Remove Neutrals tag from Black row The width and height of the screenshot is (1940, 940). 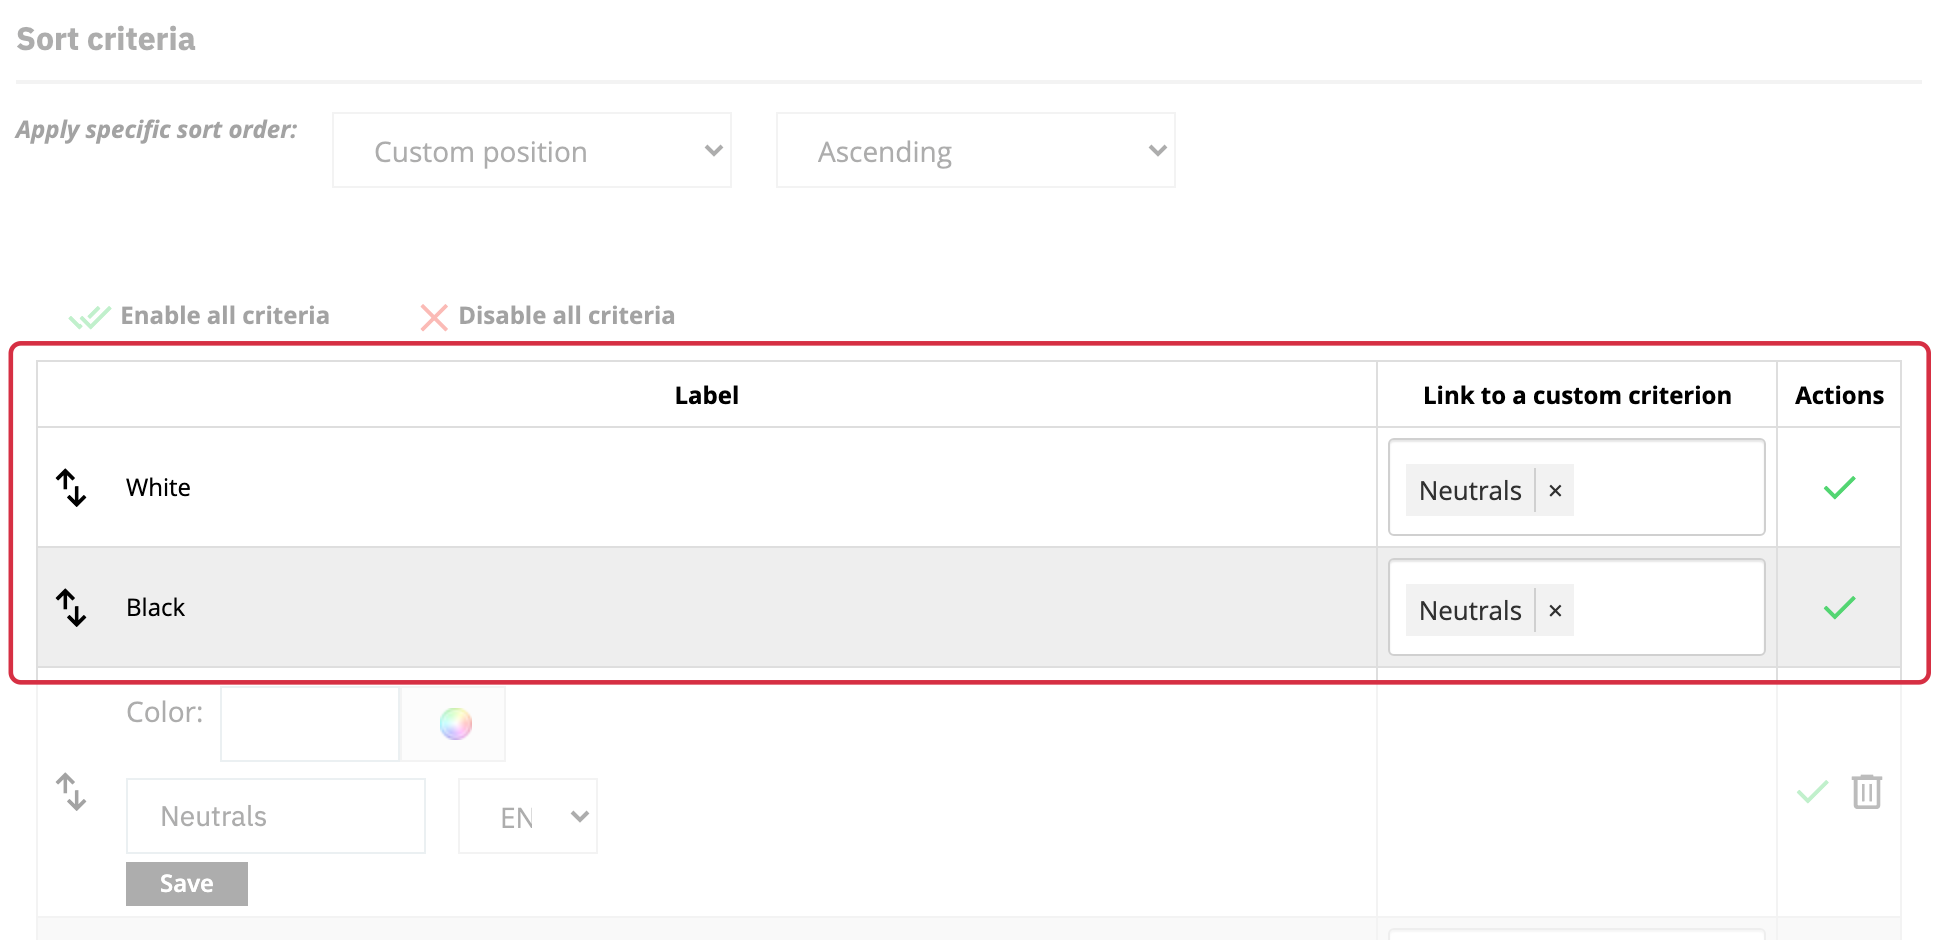1555,611
